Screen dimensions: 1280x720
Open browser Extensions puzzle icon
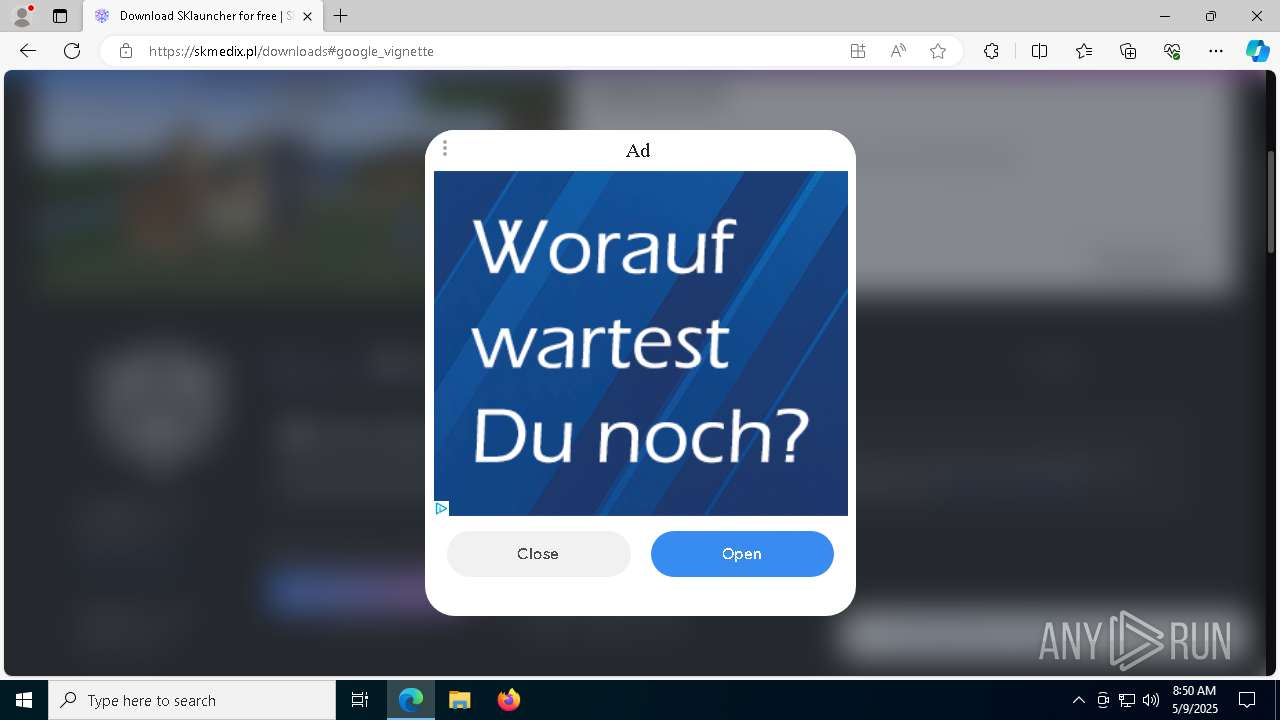tap(991, 51)
